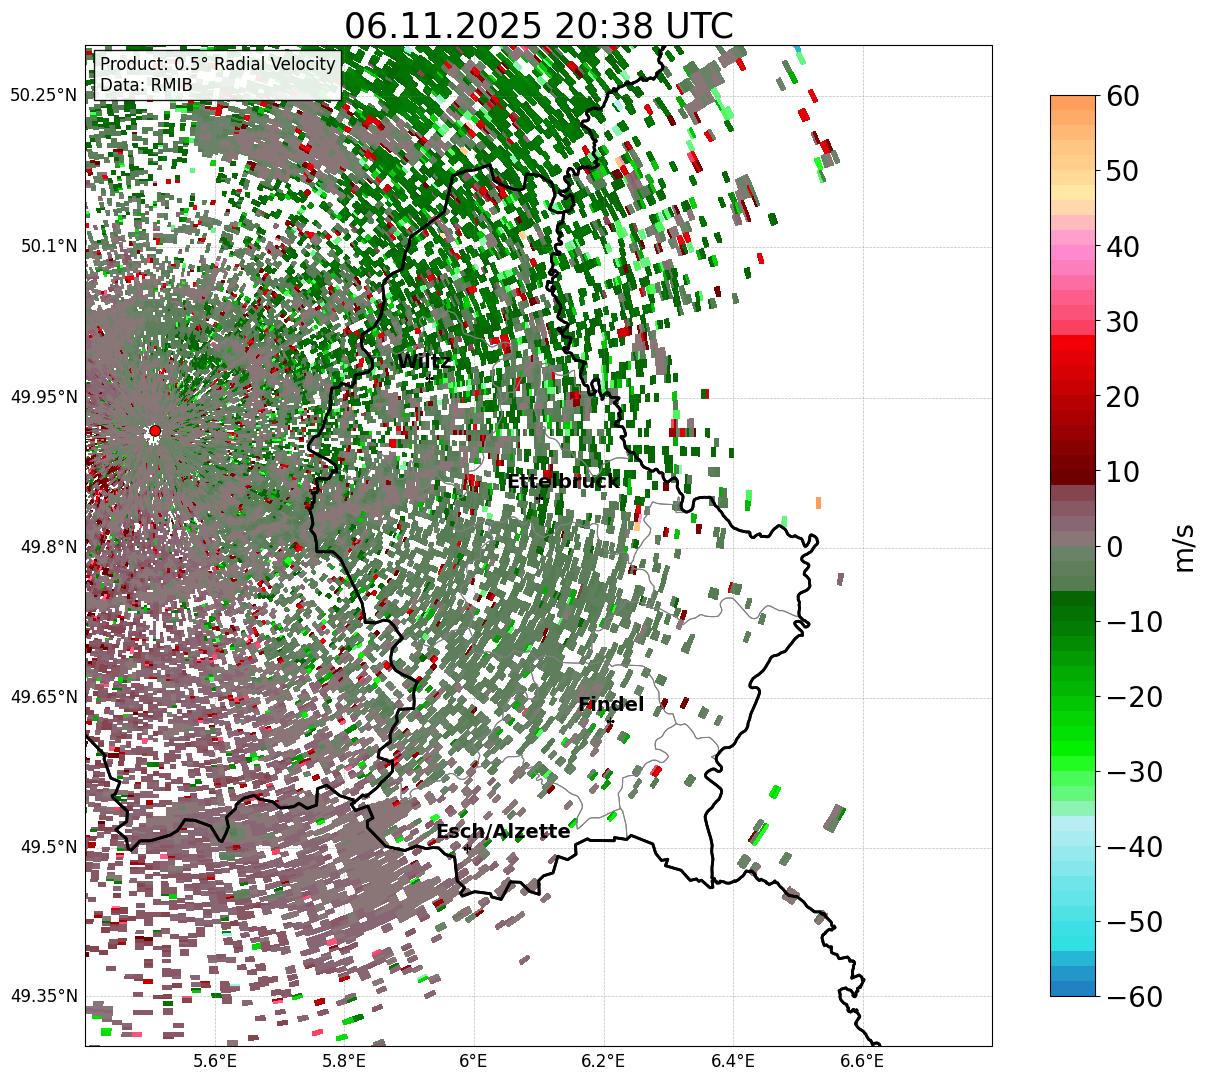Click the "Data: RMIB" label
Viewport: 1207px width, 1081px height.
pyautogui.click(x=146, y=86)
